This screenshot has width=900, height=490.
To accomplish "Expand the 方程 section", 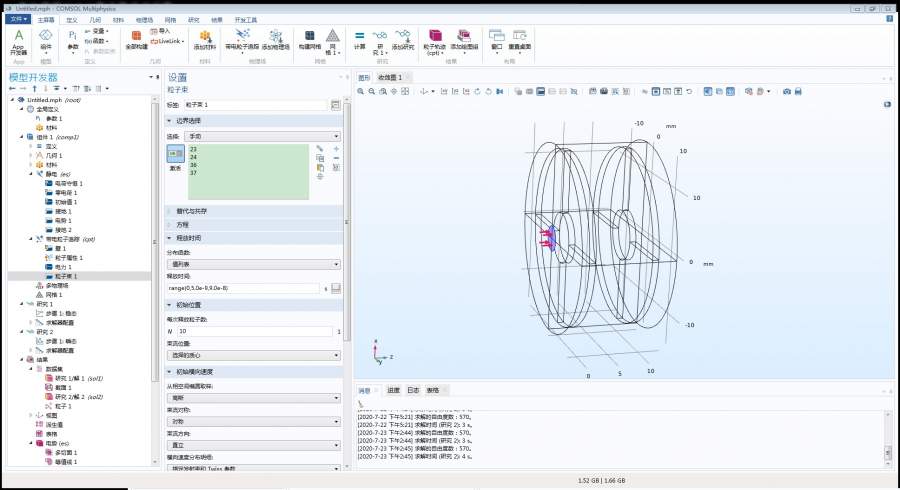I will point(181,224).
